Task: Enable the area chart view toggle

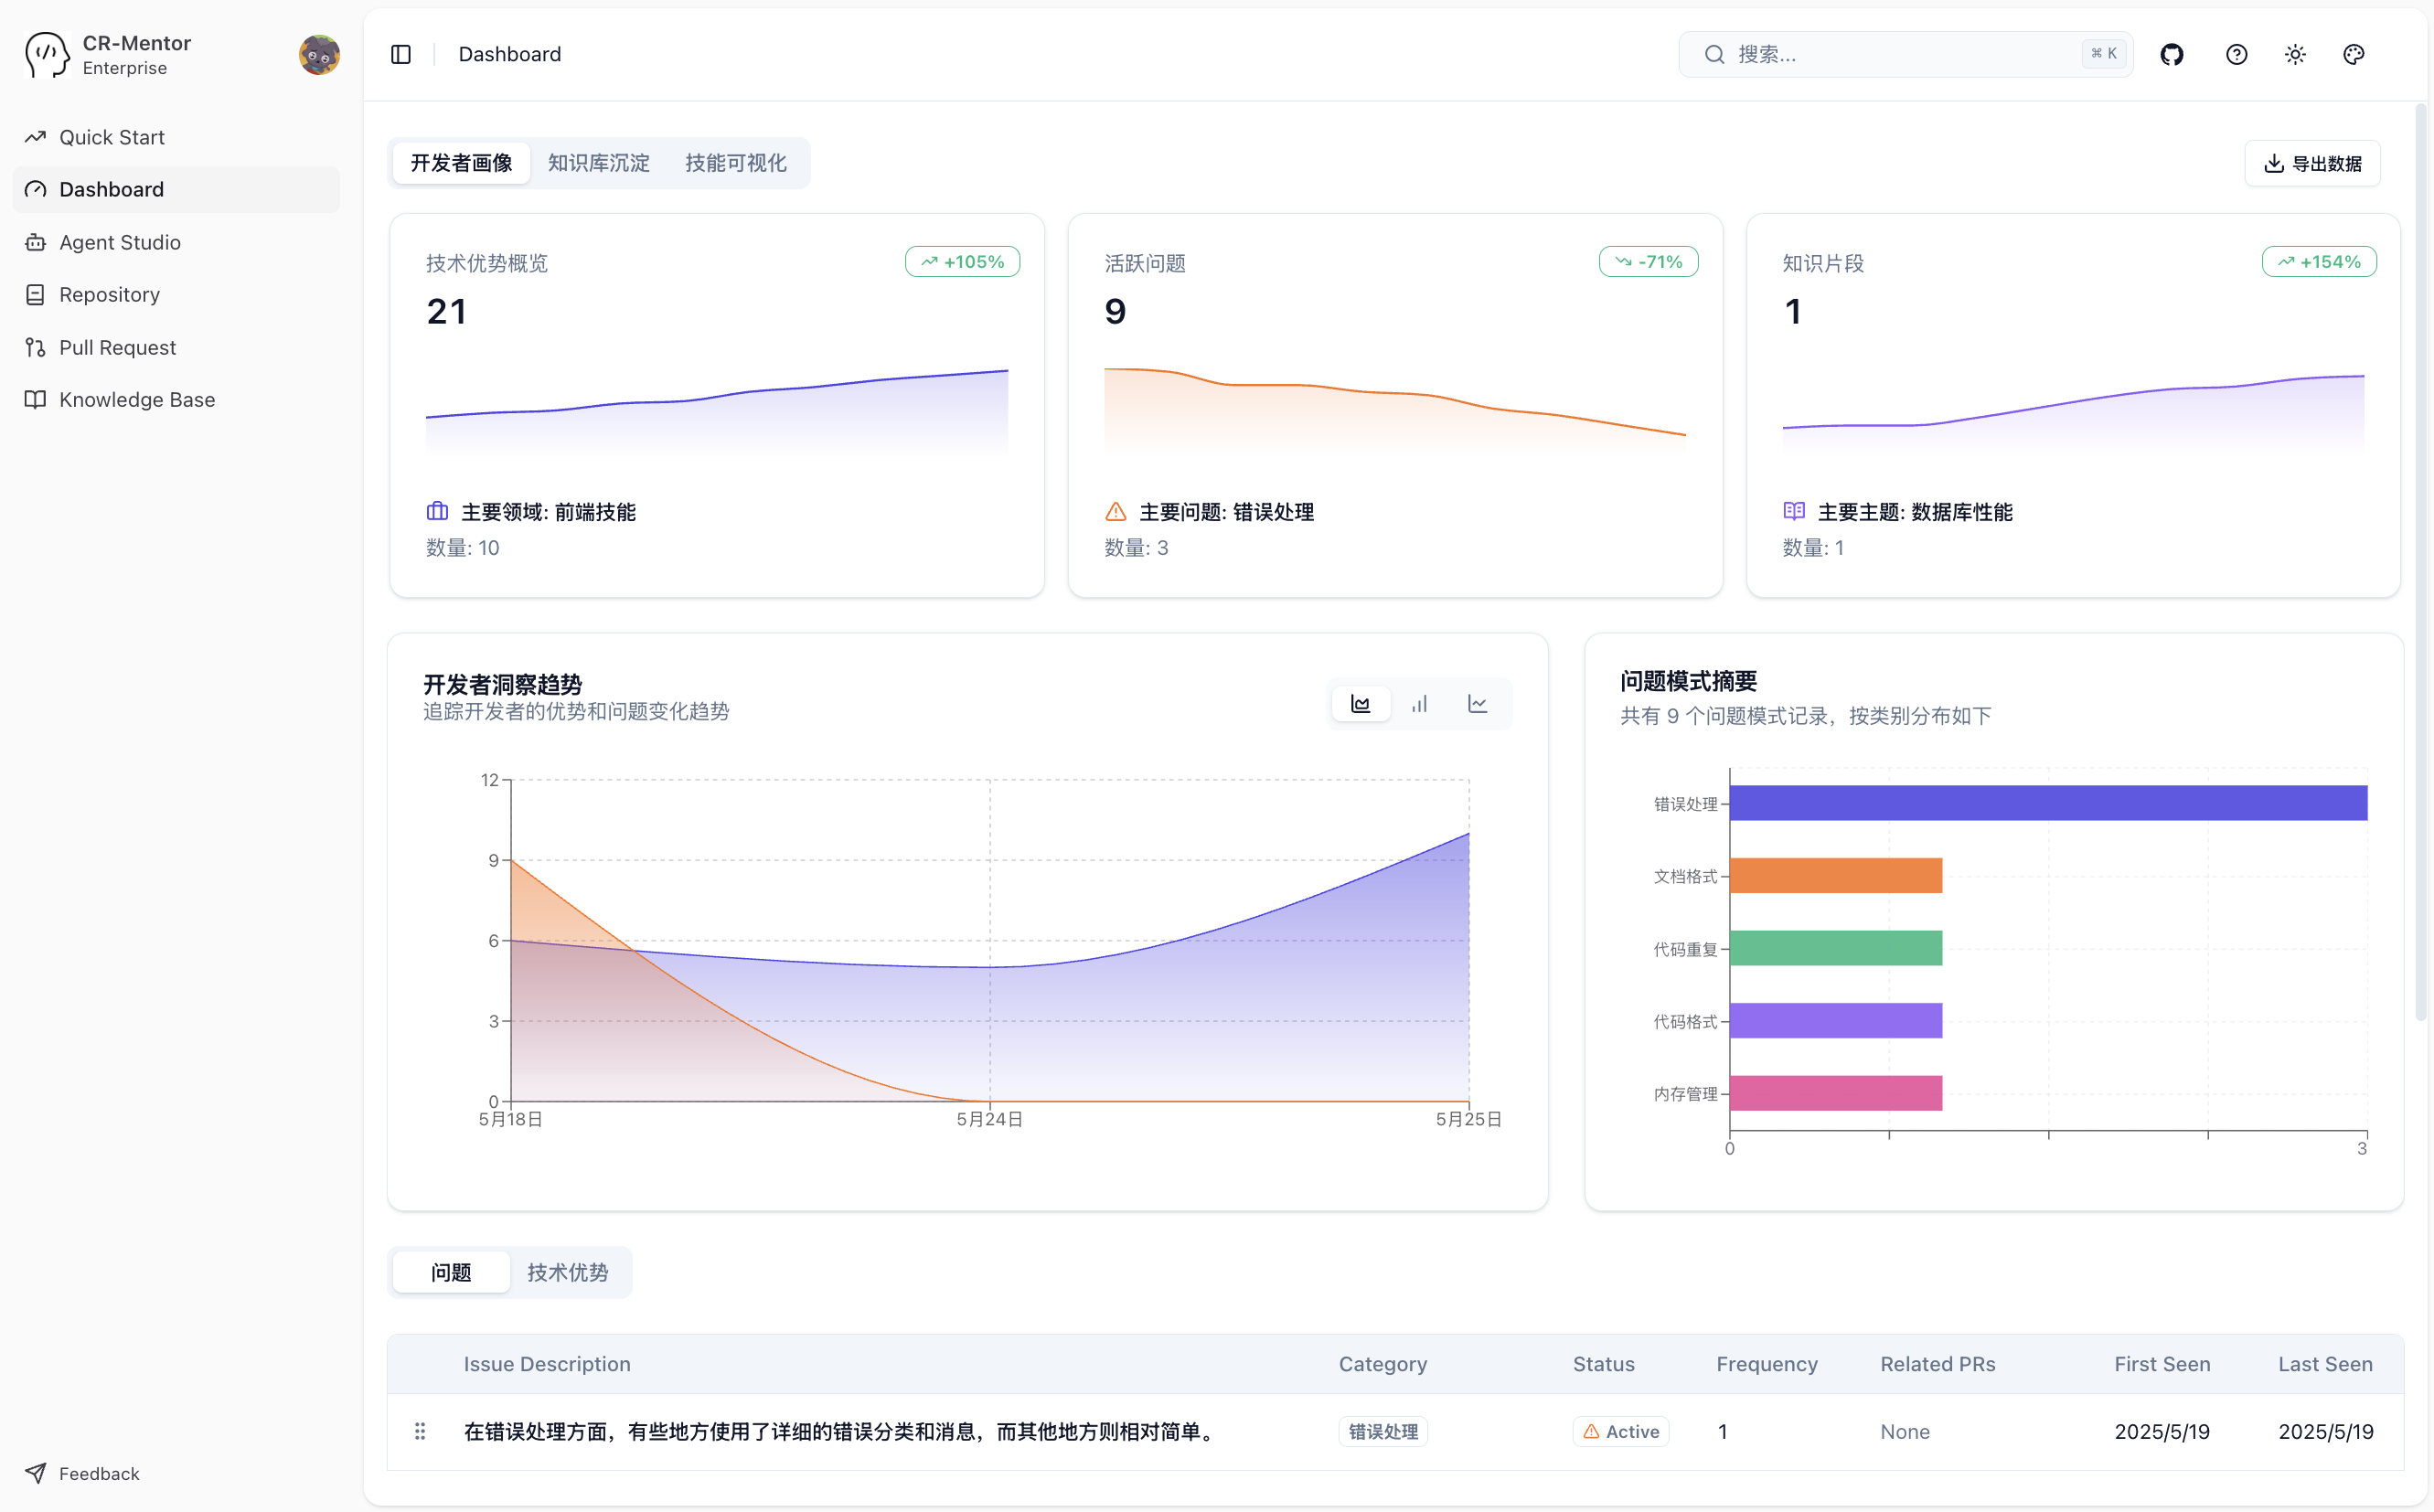Action: click(1360, 703)
